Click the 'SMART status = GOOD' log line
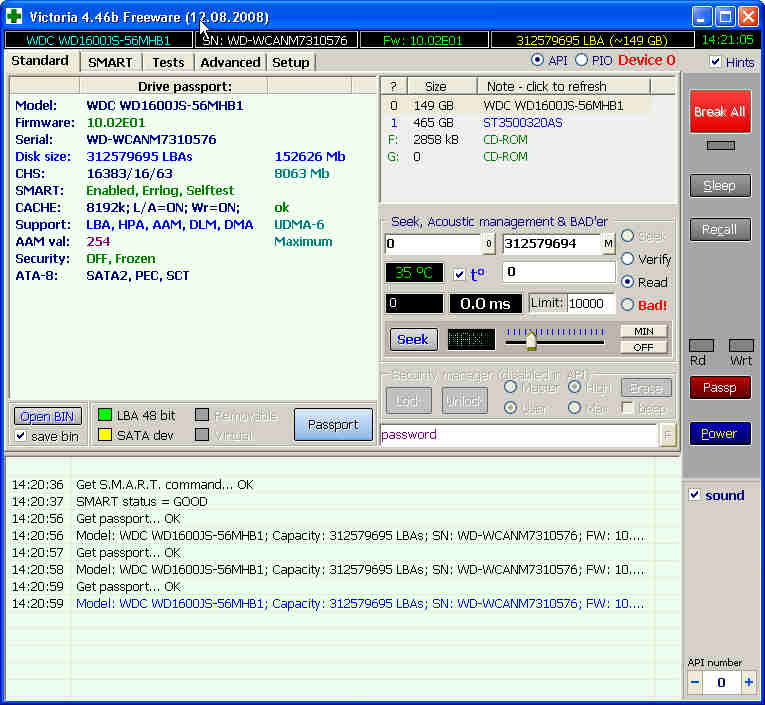Viewport: 765px width, 705px height. [x=141, y=502]
